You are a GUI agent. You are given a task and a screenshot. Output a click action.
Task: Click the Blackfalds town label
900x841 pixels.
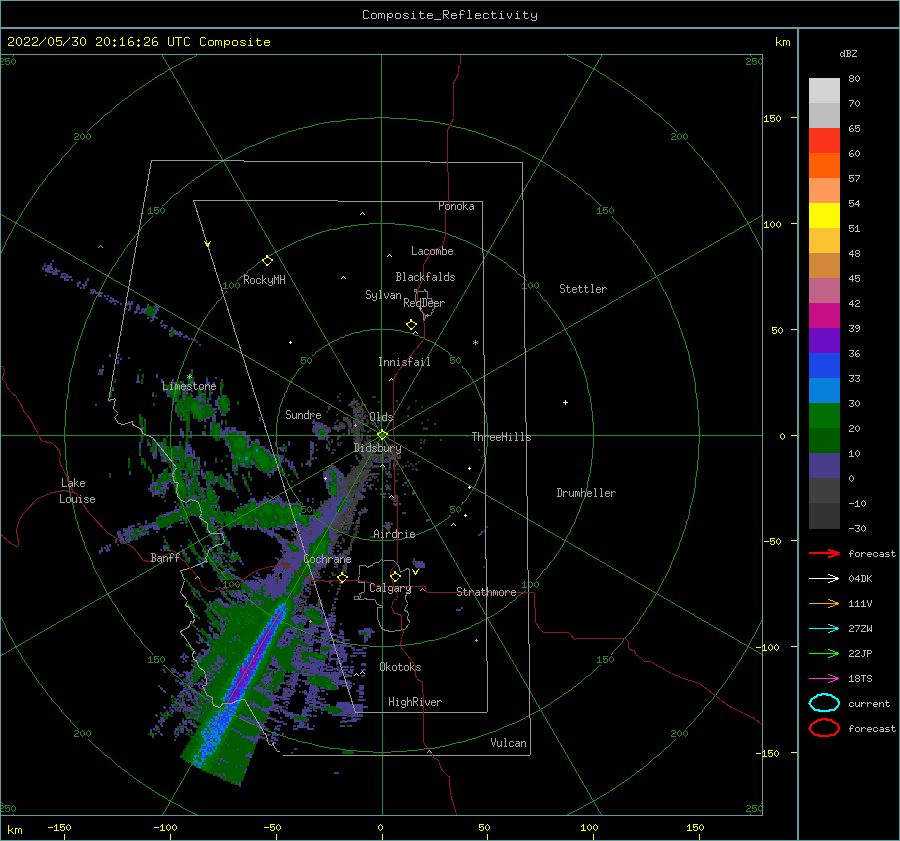click(425, 277)
